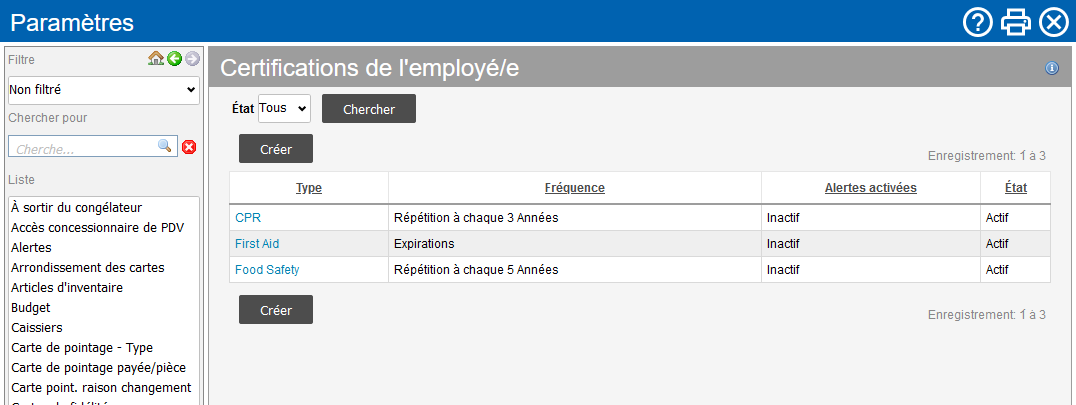Open the Food Safety certification link
The image size is (1076, 405).
tap(267, 269)
